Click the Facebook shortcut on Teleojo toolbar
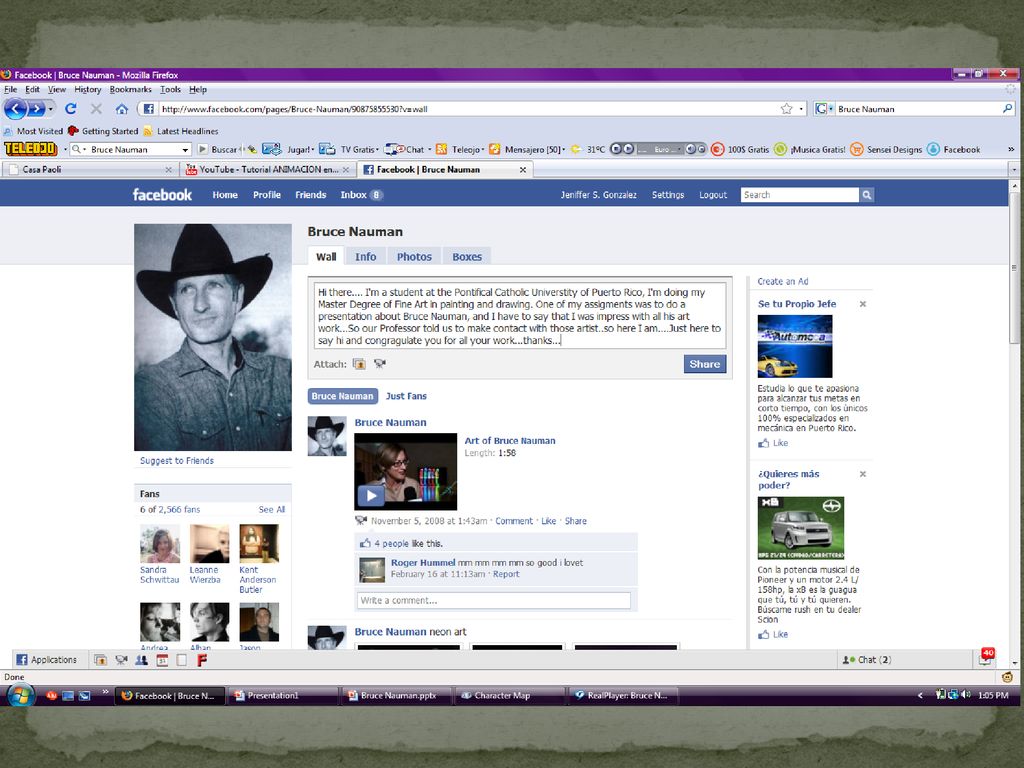The height and width of the screenshot is (768, 1024). [x=953, y=150]
